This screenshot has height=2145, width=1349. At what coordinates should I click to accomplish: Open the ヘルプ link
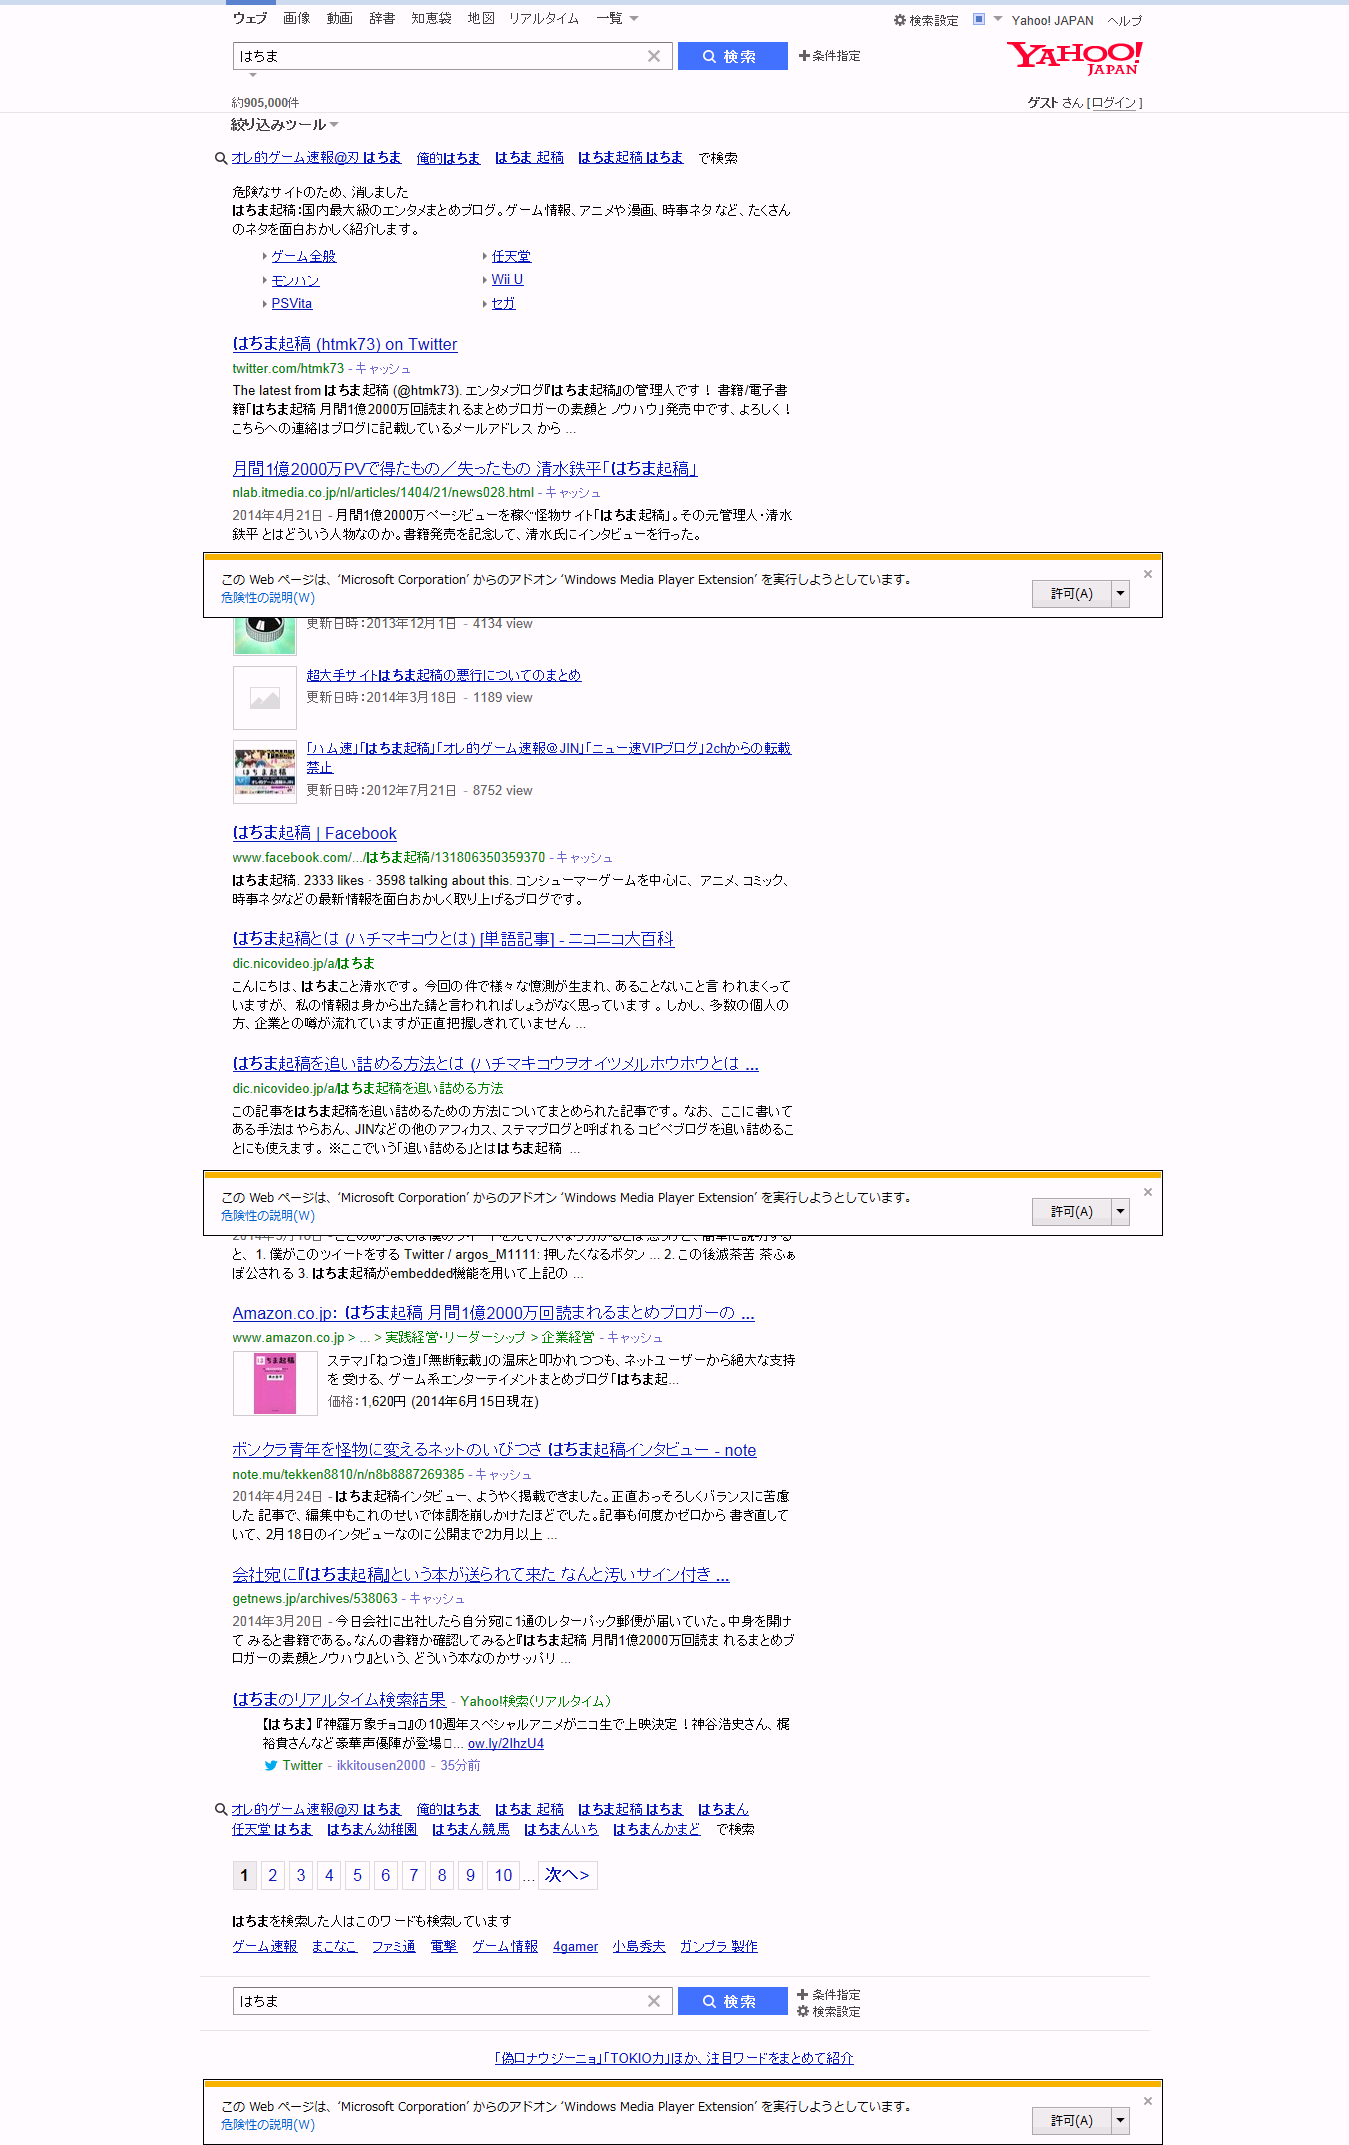1125,20
